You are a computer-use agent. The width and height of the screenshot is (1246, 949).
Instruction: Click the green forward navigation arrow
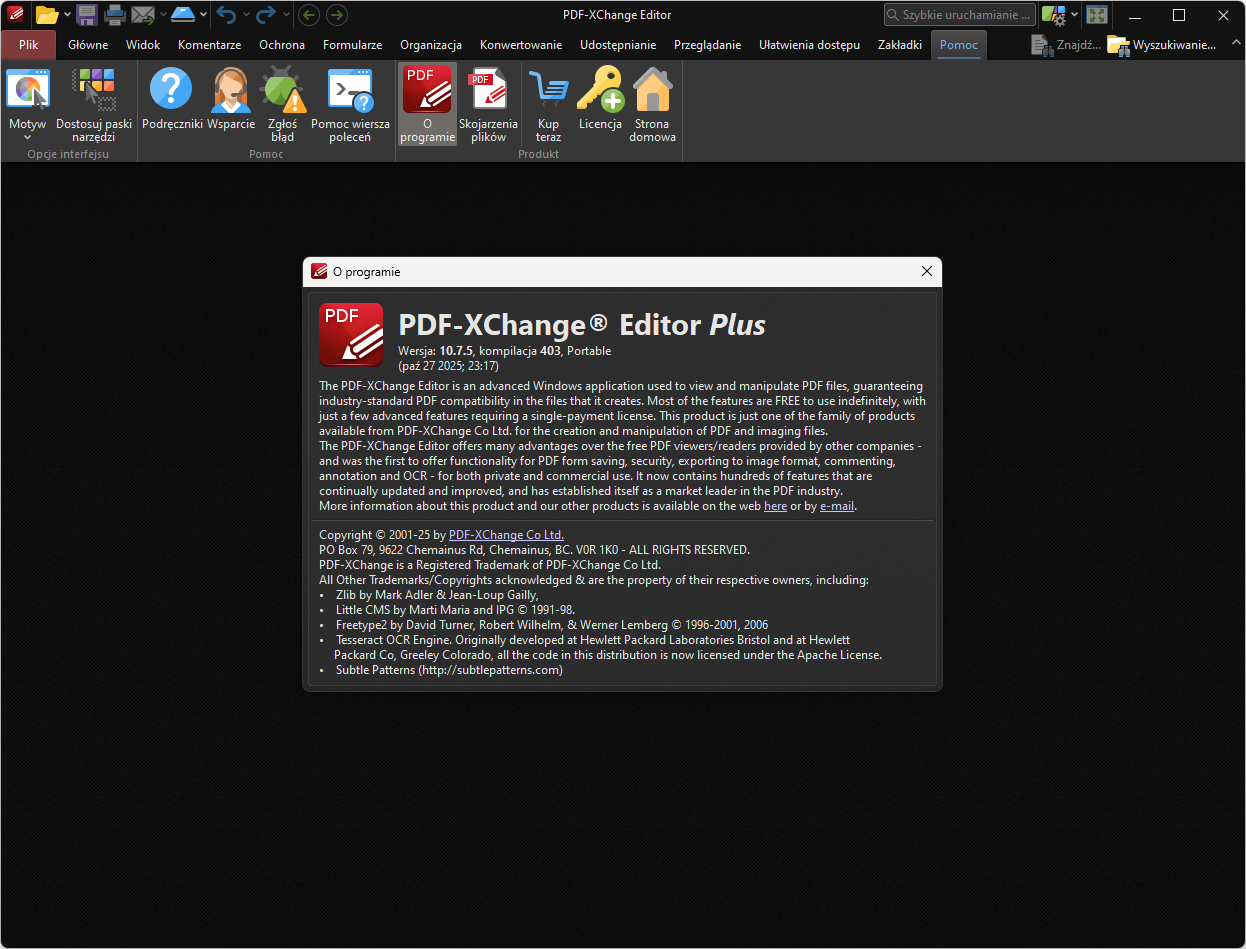click(337, 15)
